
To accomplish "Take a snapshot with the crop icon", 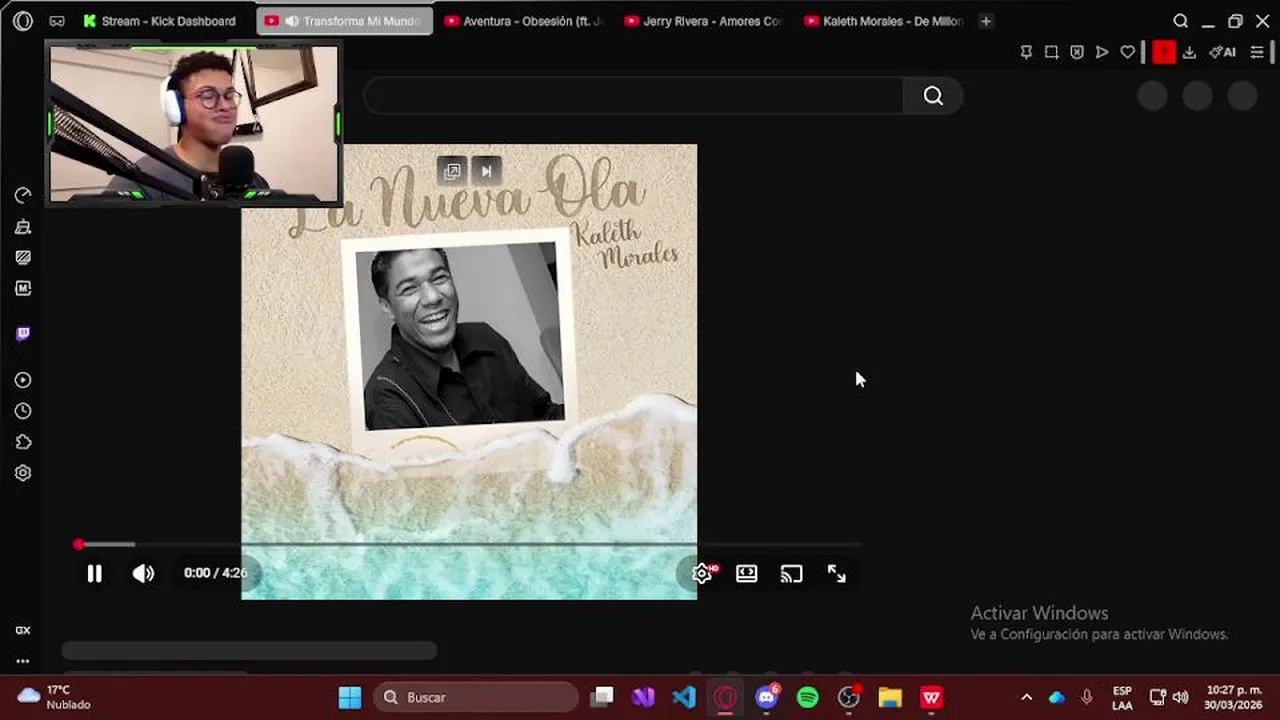I will [x=1051, y=52].
